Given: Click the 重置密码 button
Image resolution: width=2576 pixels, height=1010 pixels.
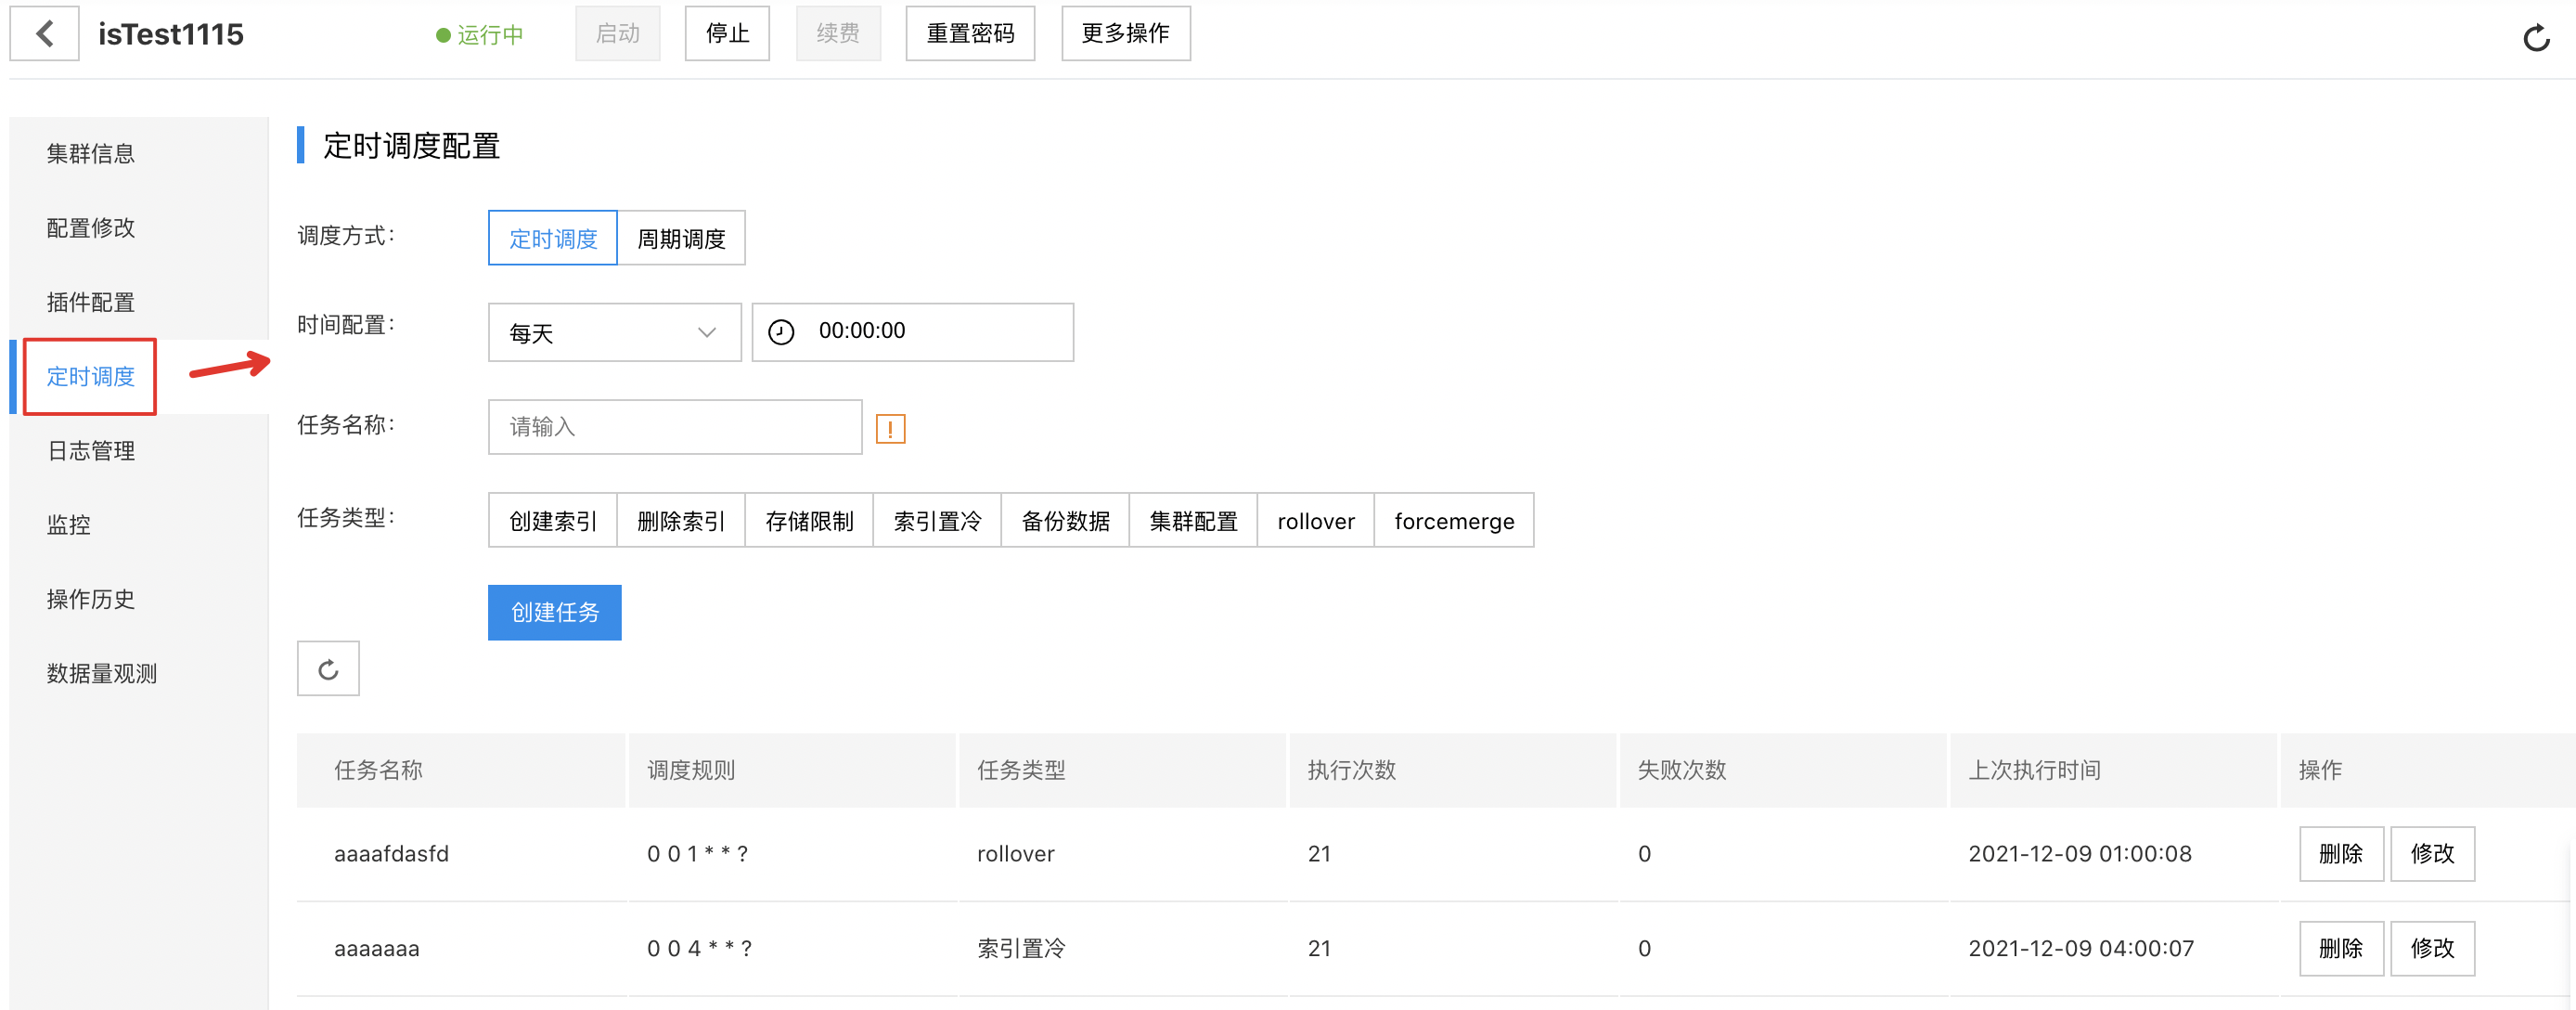Looking at the screenshot, I should (970, 34).
